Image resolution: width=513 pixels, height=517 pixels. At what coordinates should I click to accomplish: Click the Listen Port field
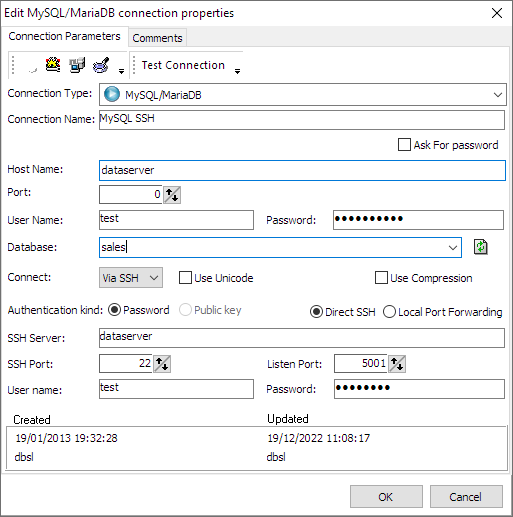point(361,363)
